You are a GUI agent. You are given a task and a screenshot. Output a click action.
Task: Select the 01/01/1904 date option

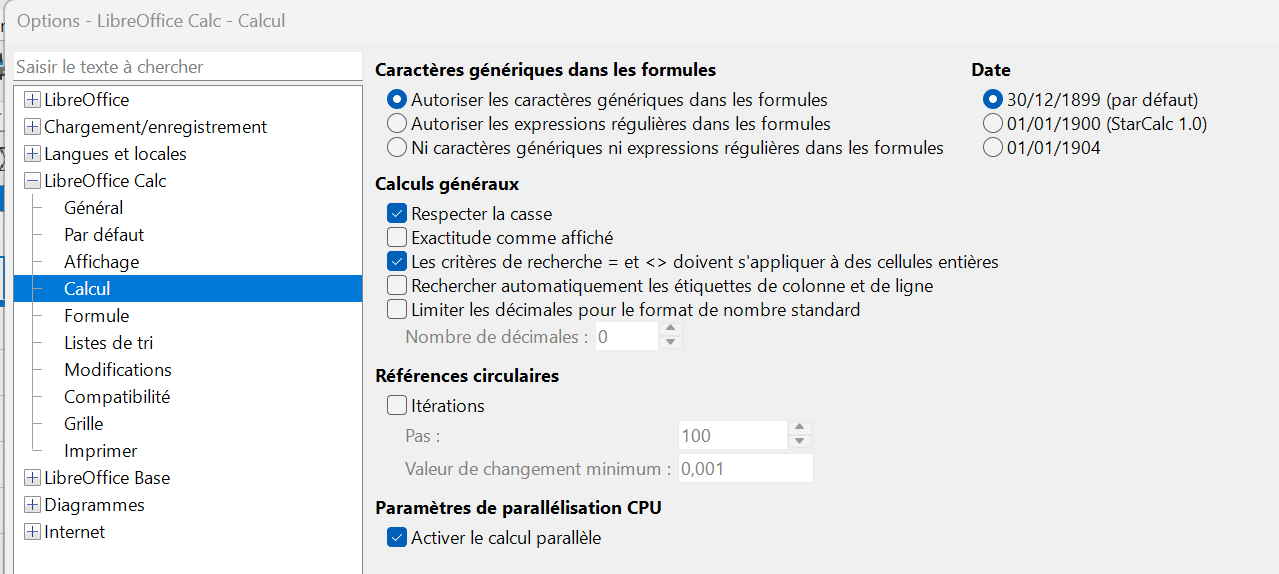(993, 148)
